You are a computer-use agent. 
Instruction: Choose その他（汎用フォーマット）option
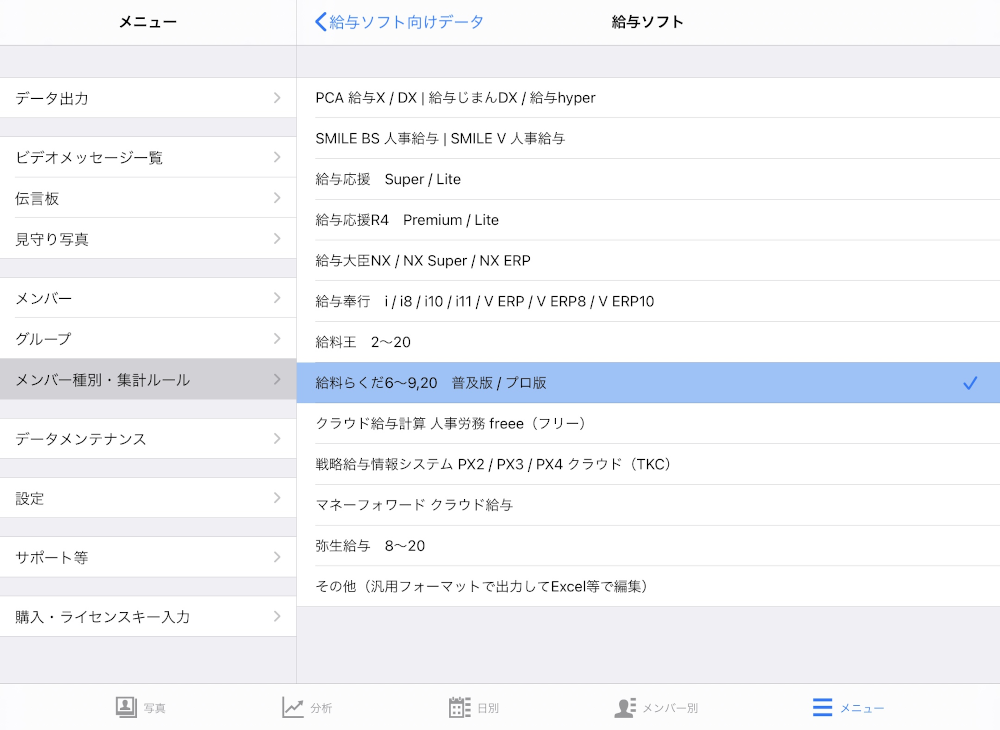pos(648,587)
